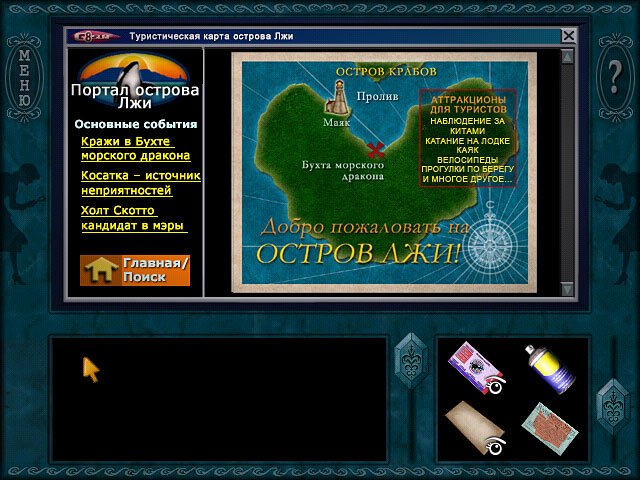Open 'Кражи в Бухте морского дракона' article
640x480 pixels.
click(x=136, y=148)
